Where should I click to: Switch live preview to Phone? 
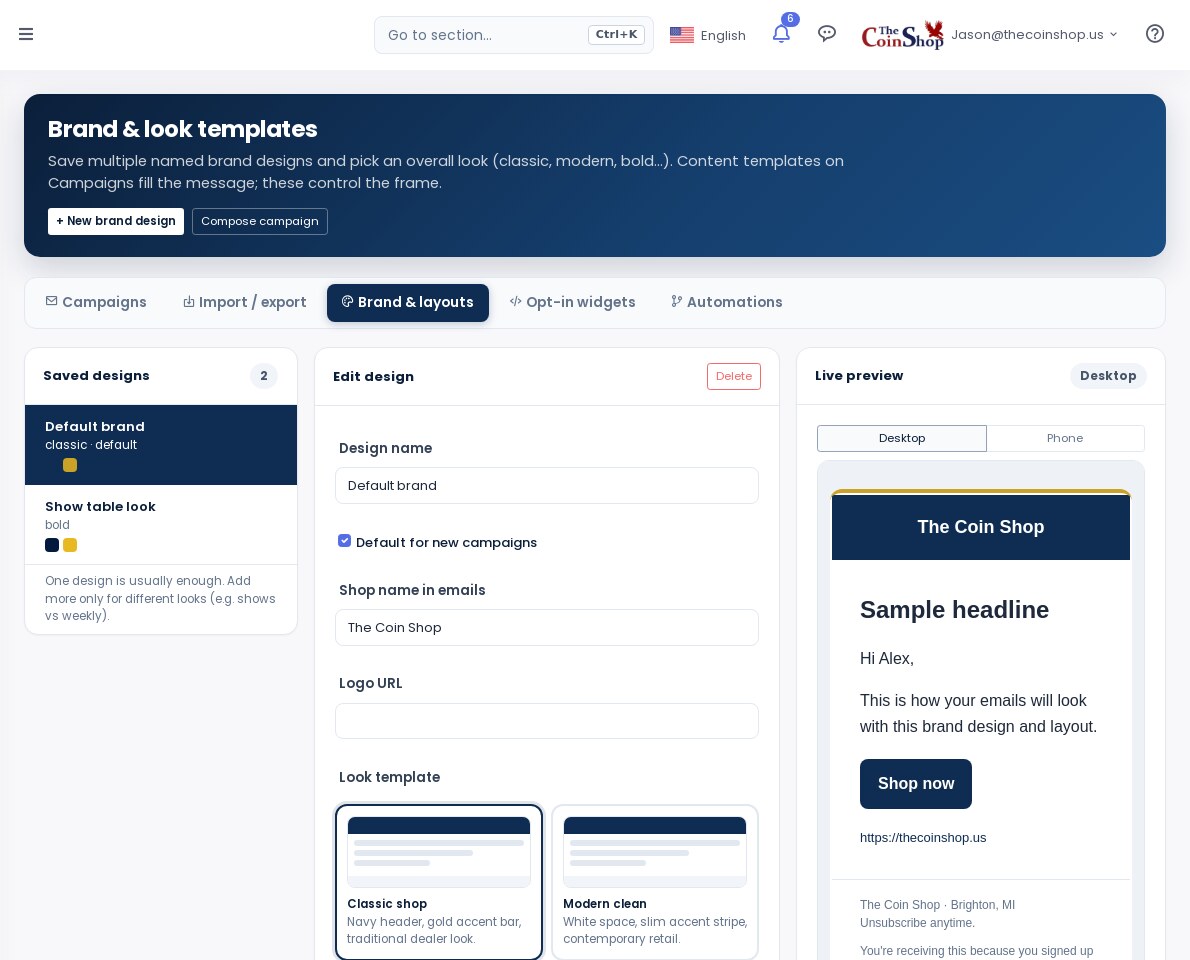[1065, 439]
